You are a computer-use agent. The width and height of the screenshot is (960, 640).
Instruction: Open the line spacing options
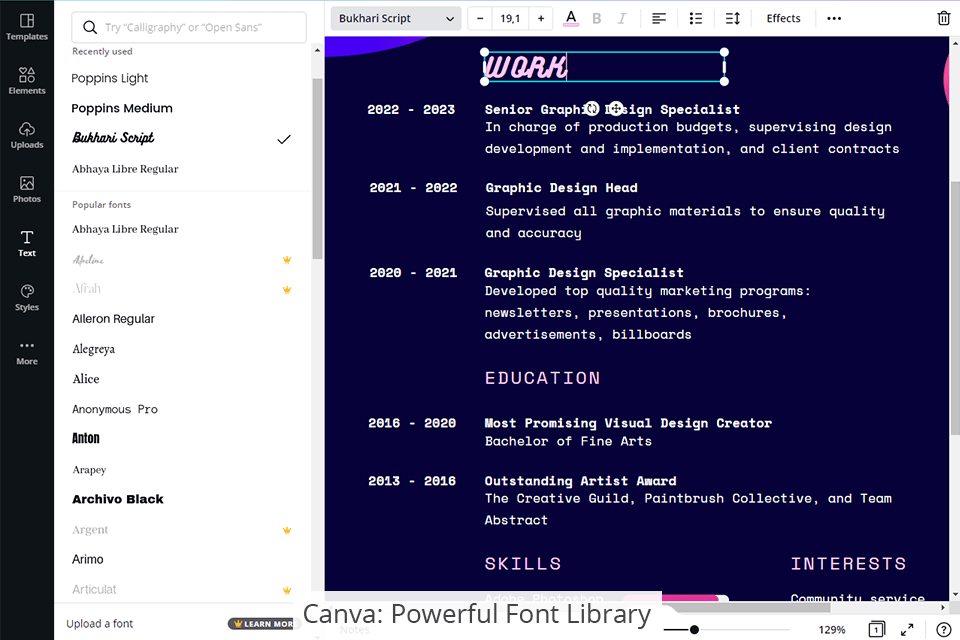(733, 18)
